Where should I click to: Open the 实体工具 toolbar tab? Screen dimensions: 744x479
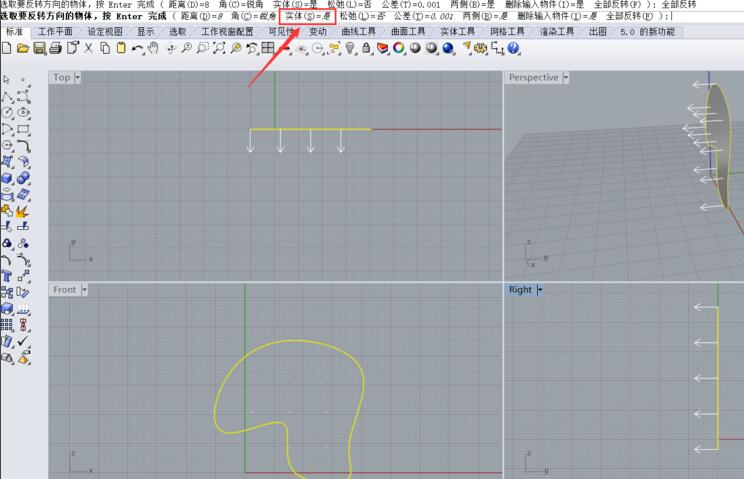click(462, 32)
